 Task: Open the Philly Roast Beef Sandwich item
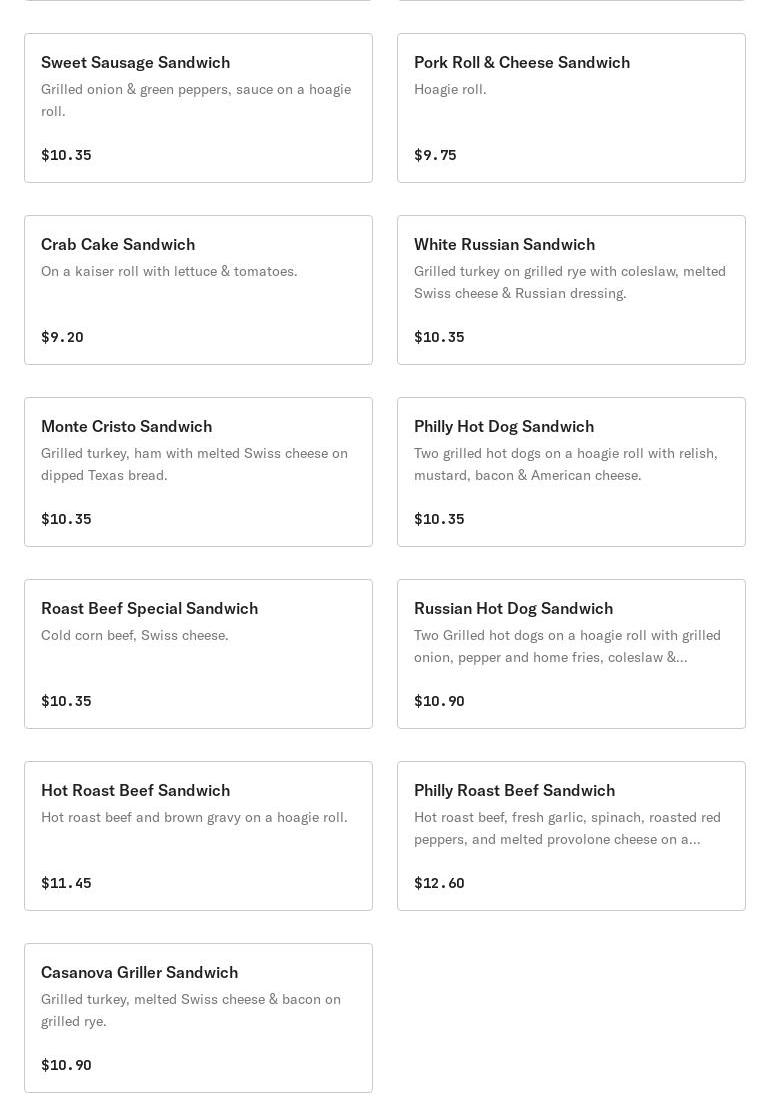point(571,836)
